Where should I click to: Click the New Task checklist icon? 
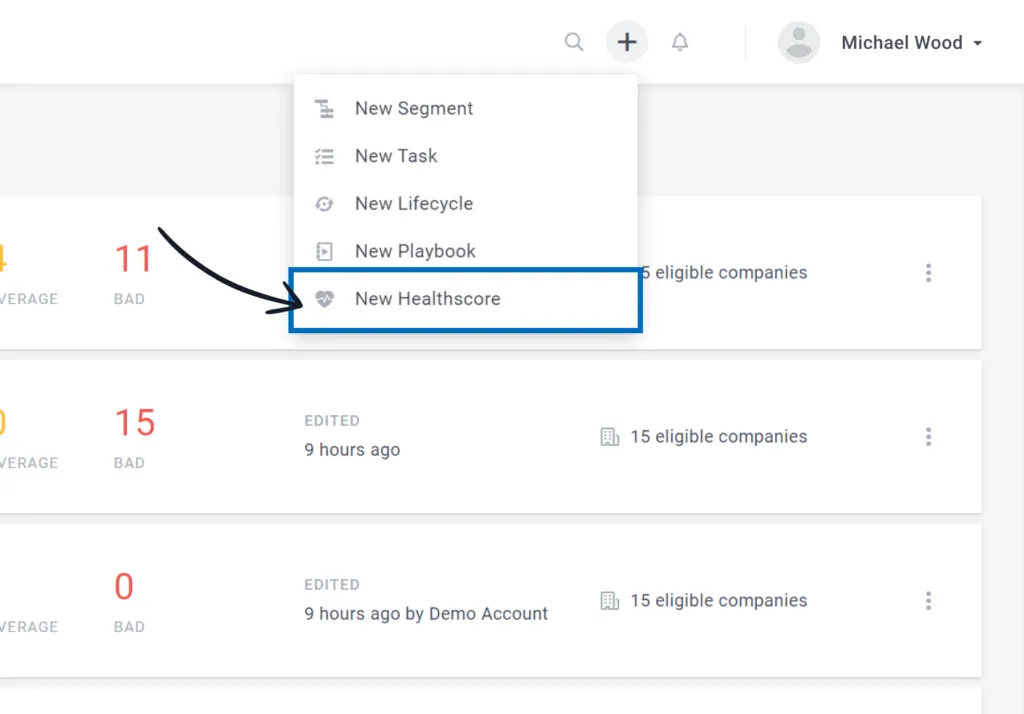pos(324,156)
